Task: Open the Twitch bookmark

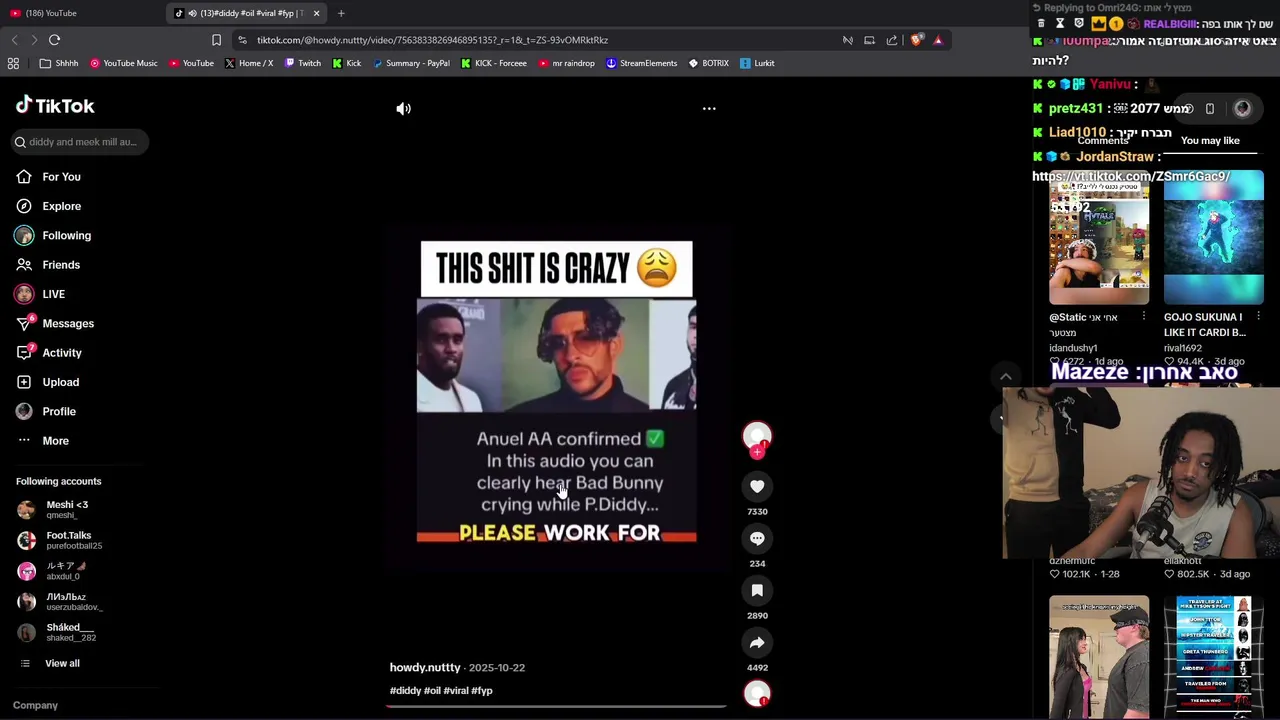Action: (303, 63)
